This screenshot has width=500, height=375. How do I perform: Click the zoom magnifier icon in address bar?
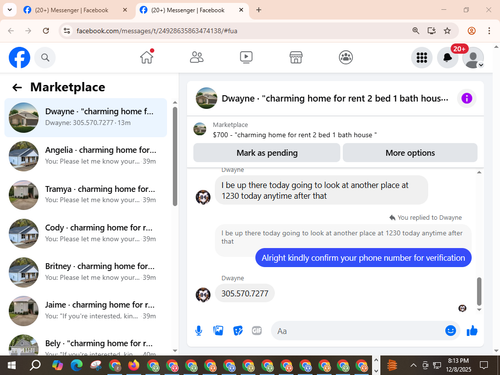click(x=415, y=31)
